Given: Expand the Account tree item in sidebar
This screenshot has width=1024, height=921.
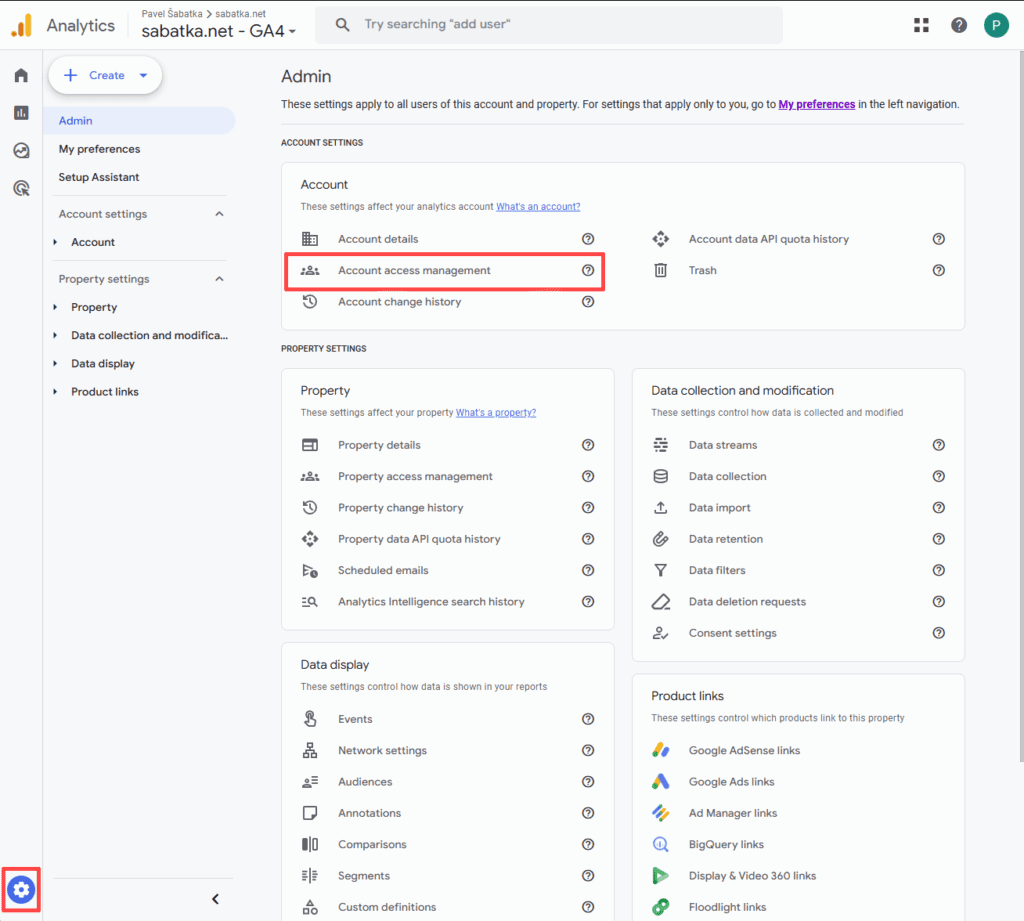Looking at the screenshot, I should coord(55,242).
